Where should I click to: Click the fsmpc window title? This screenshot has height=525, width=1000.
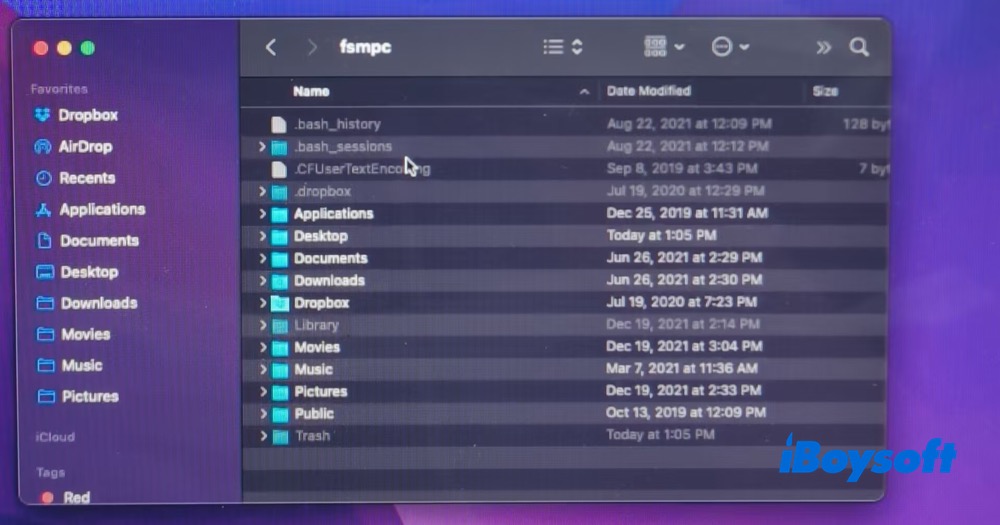[365, 47]
